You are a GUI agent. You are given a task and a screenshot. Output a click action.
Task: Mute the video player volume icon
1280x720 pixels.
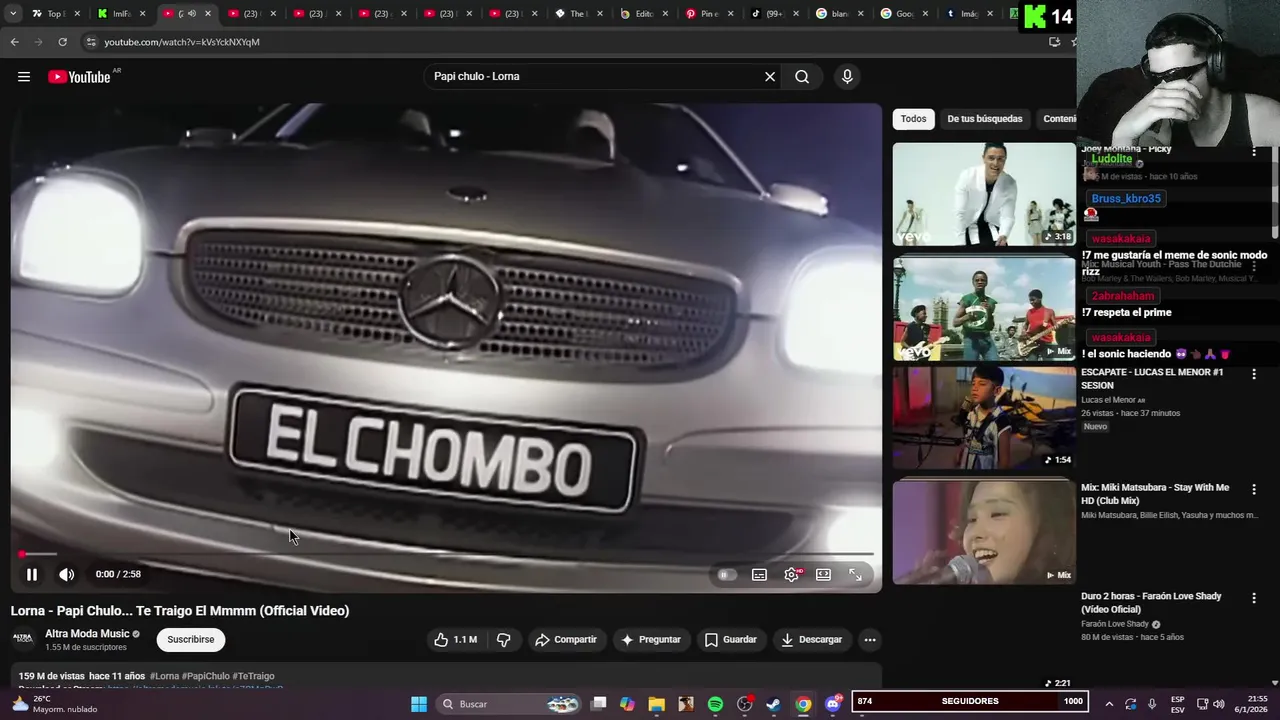[x=66, y=574]
